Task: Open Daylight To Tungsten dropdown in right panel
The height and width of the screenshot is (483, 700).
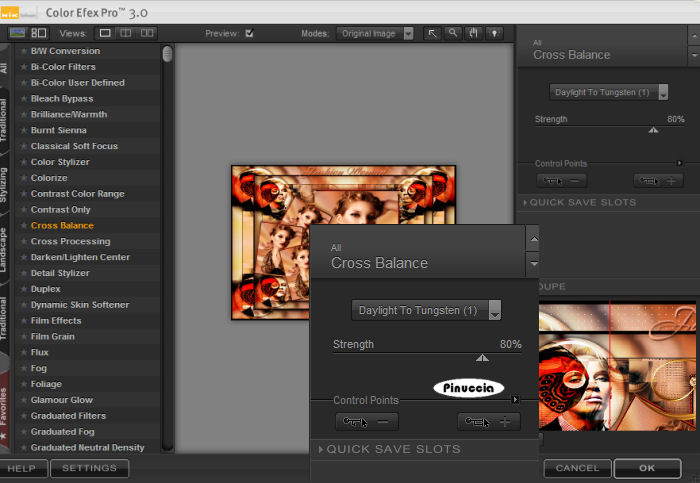Action: pos(608,92)
